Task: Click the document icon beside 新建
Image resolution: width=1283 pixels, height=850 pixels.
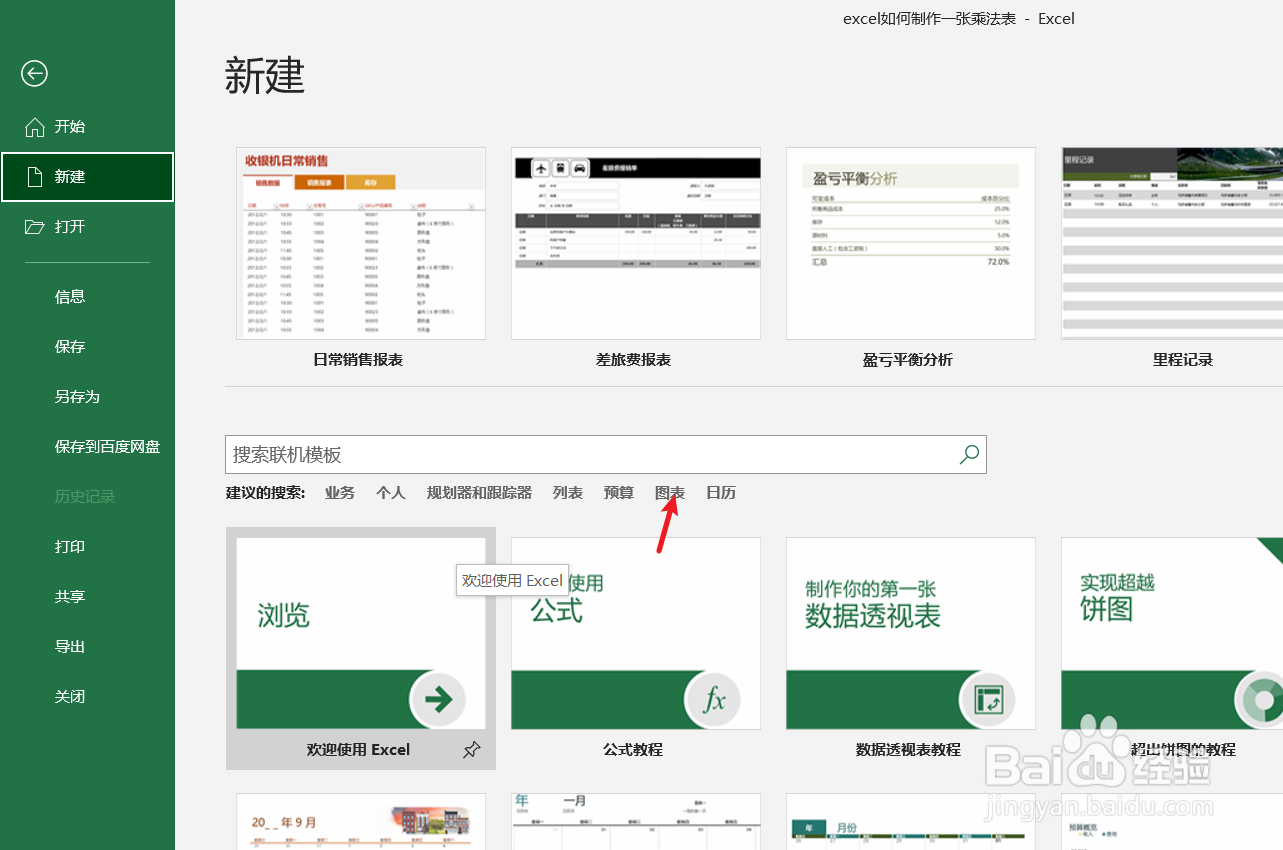Action: pyautogui.click(x=35, y=177)
